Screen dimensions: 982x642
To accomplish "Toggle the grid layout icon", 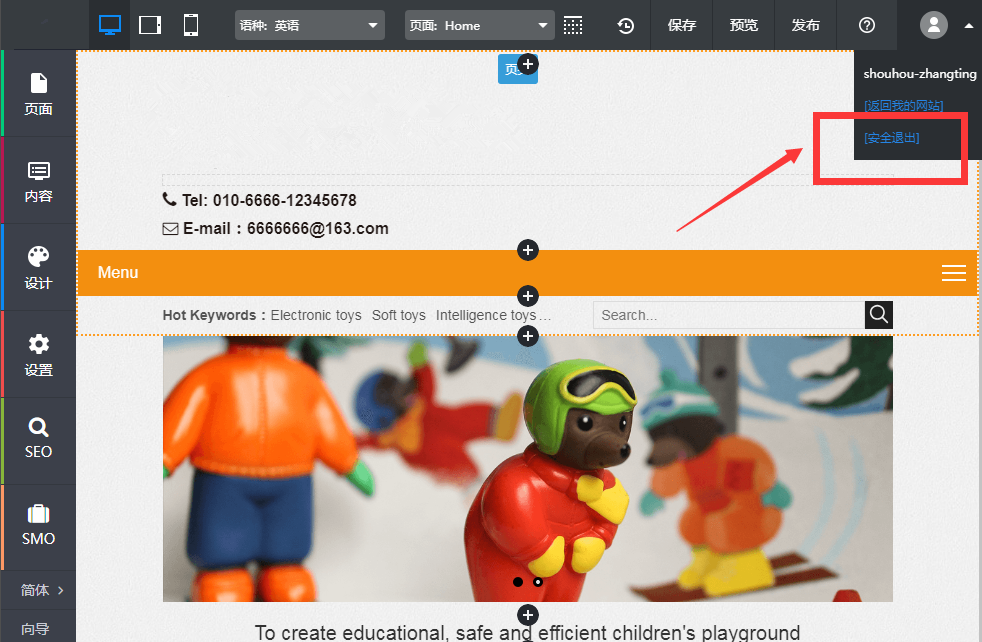I will coord(573,25).
